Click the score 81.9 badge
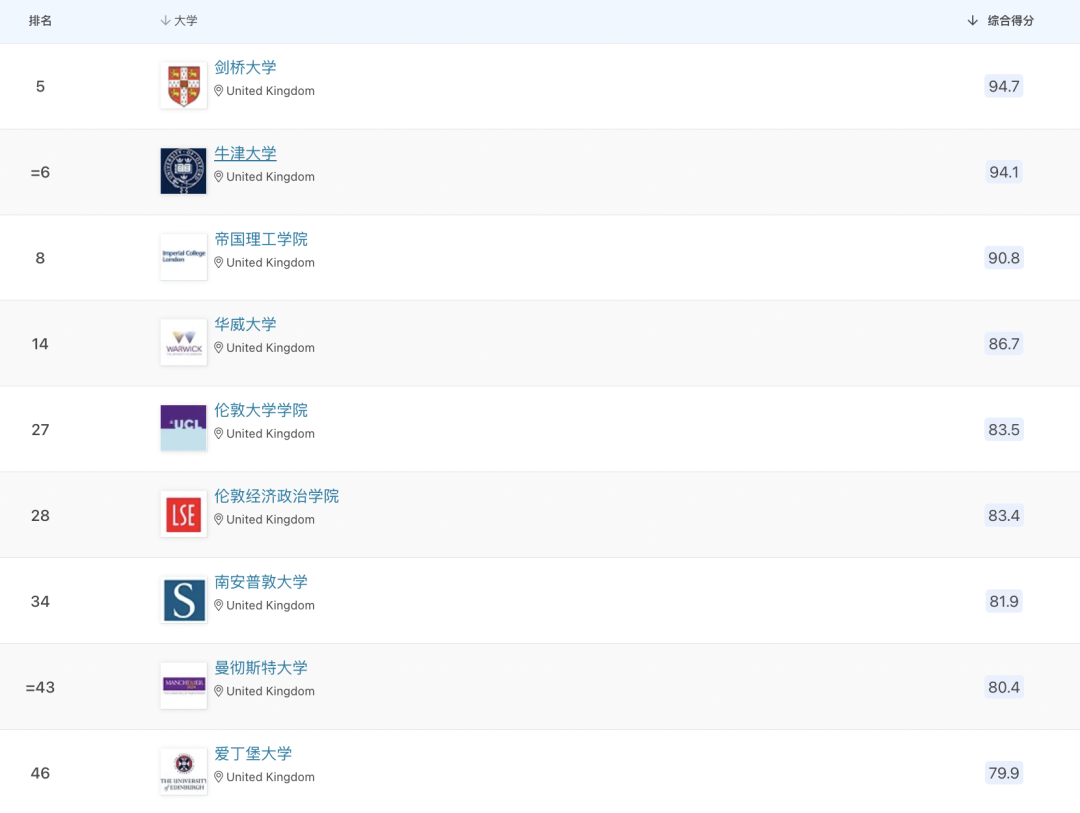This screenshot has height=813, width=1080. tap(1004, 601)
